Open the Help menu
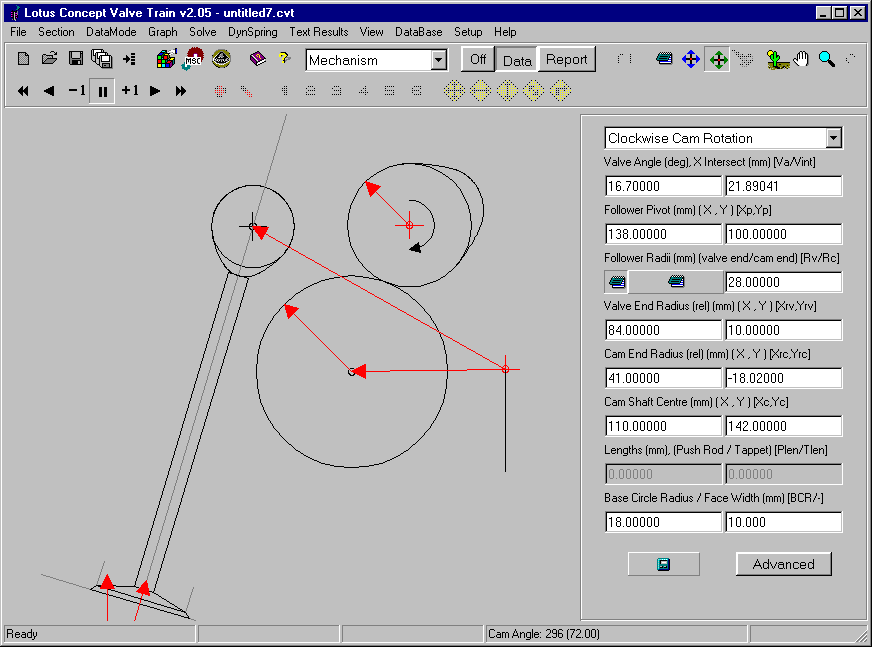872x647 pixels. click(505, 32)
